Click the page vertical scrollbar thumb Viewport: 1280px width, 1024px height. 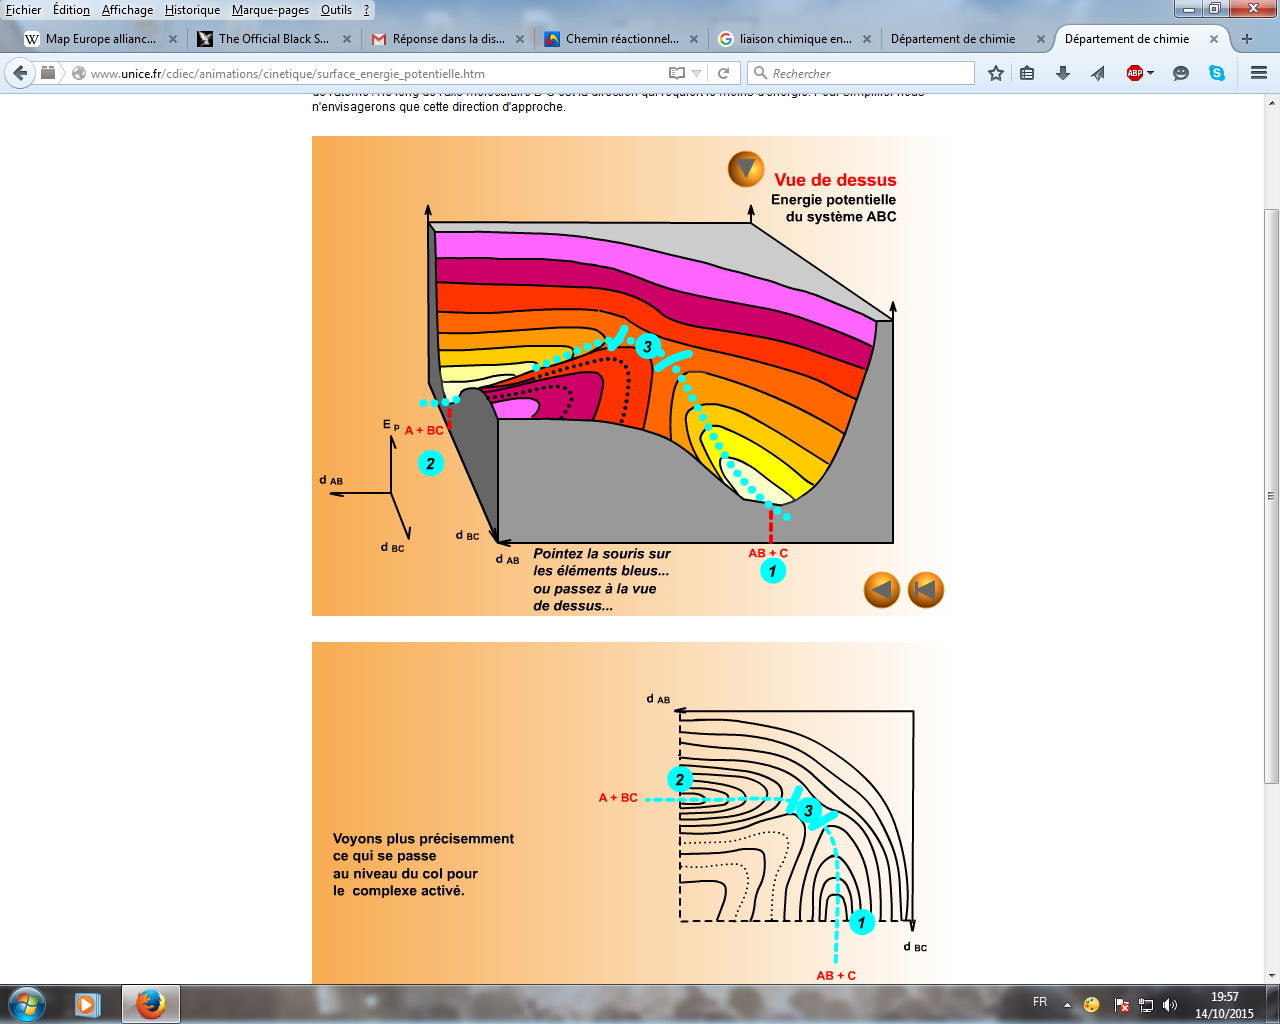click(1271, 496)
